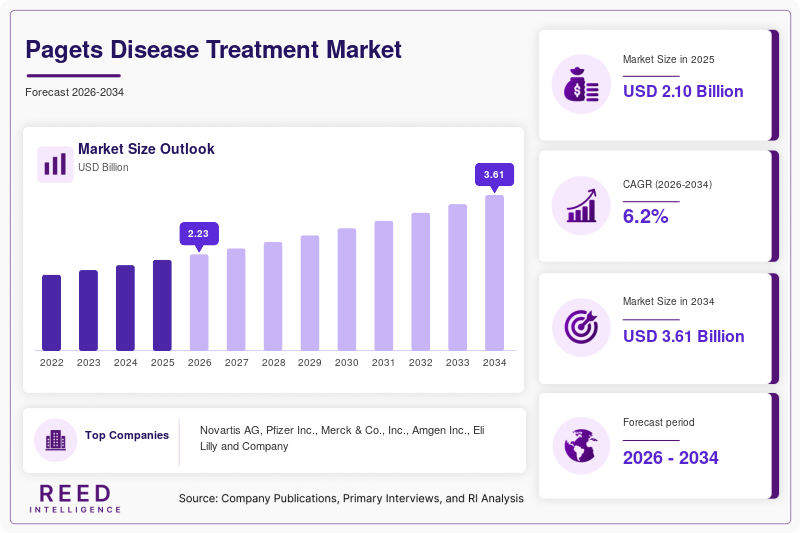Click the '6.2%' CAGR value
Viewport: 800px width, 533px height.
click(645, 216)
